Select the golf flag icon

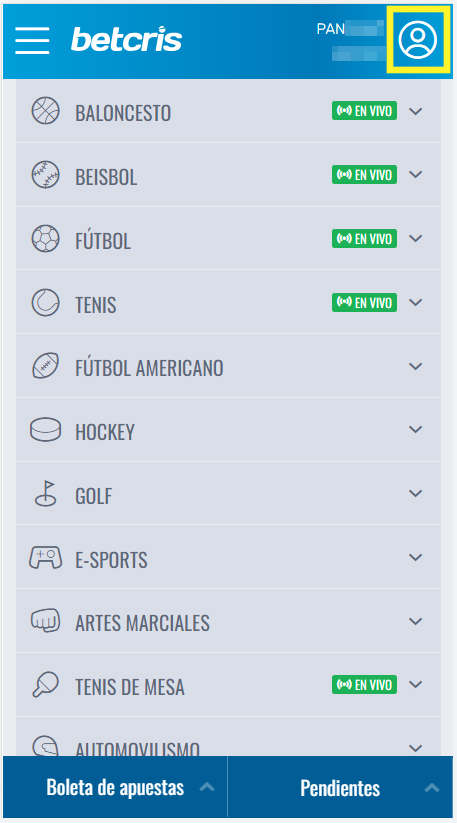(46, 493)
